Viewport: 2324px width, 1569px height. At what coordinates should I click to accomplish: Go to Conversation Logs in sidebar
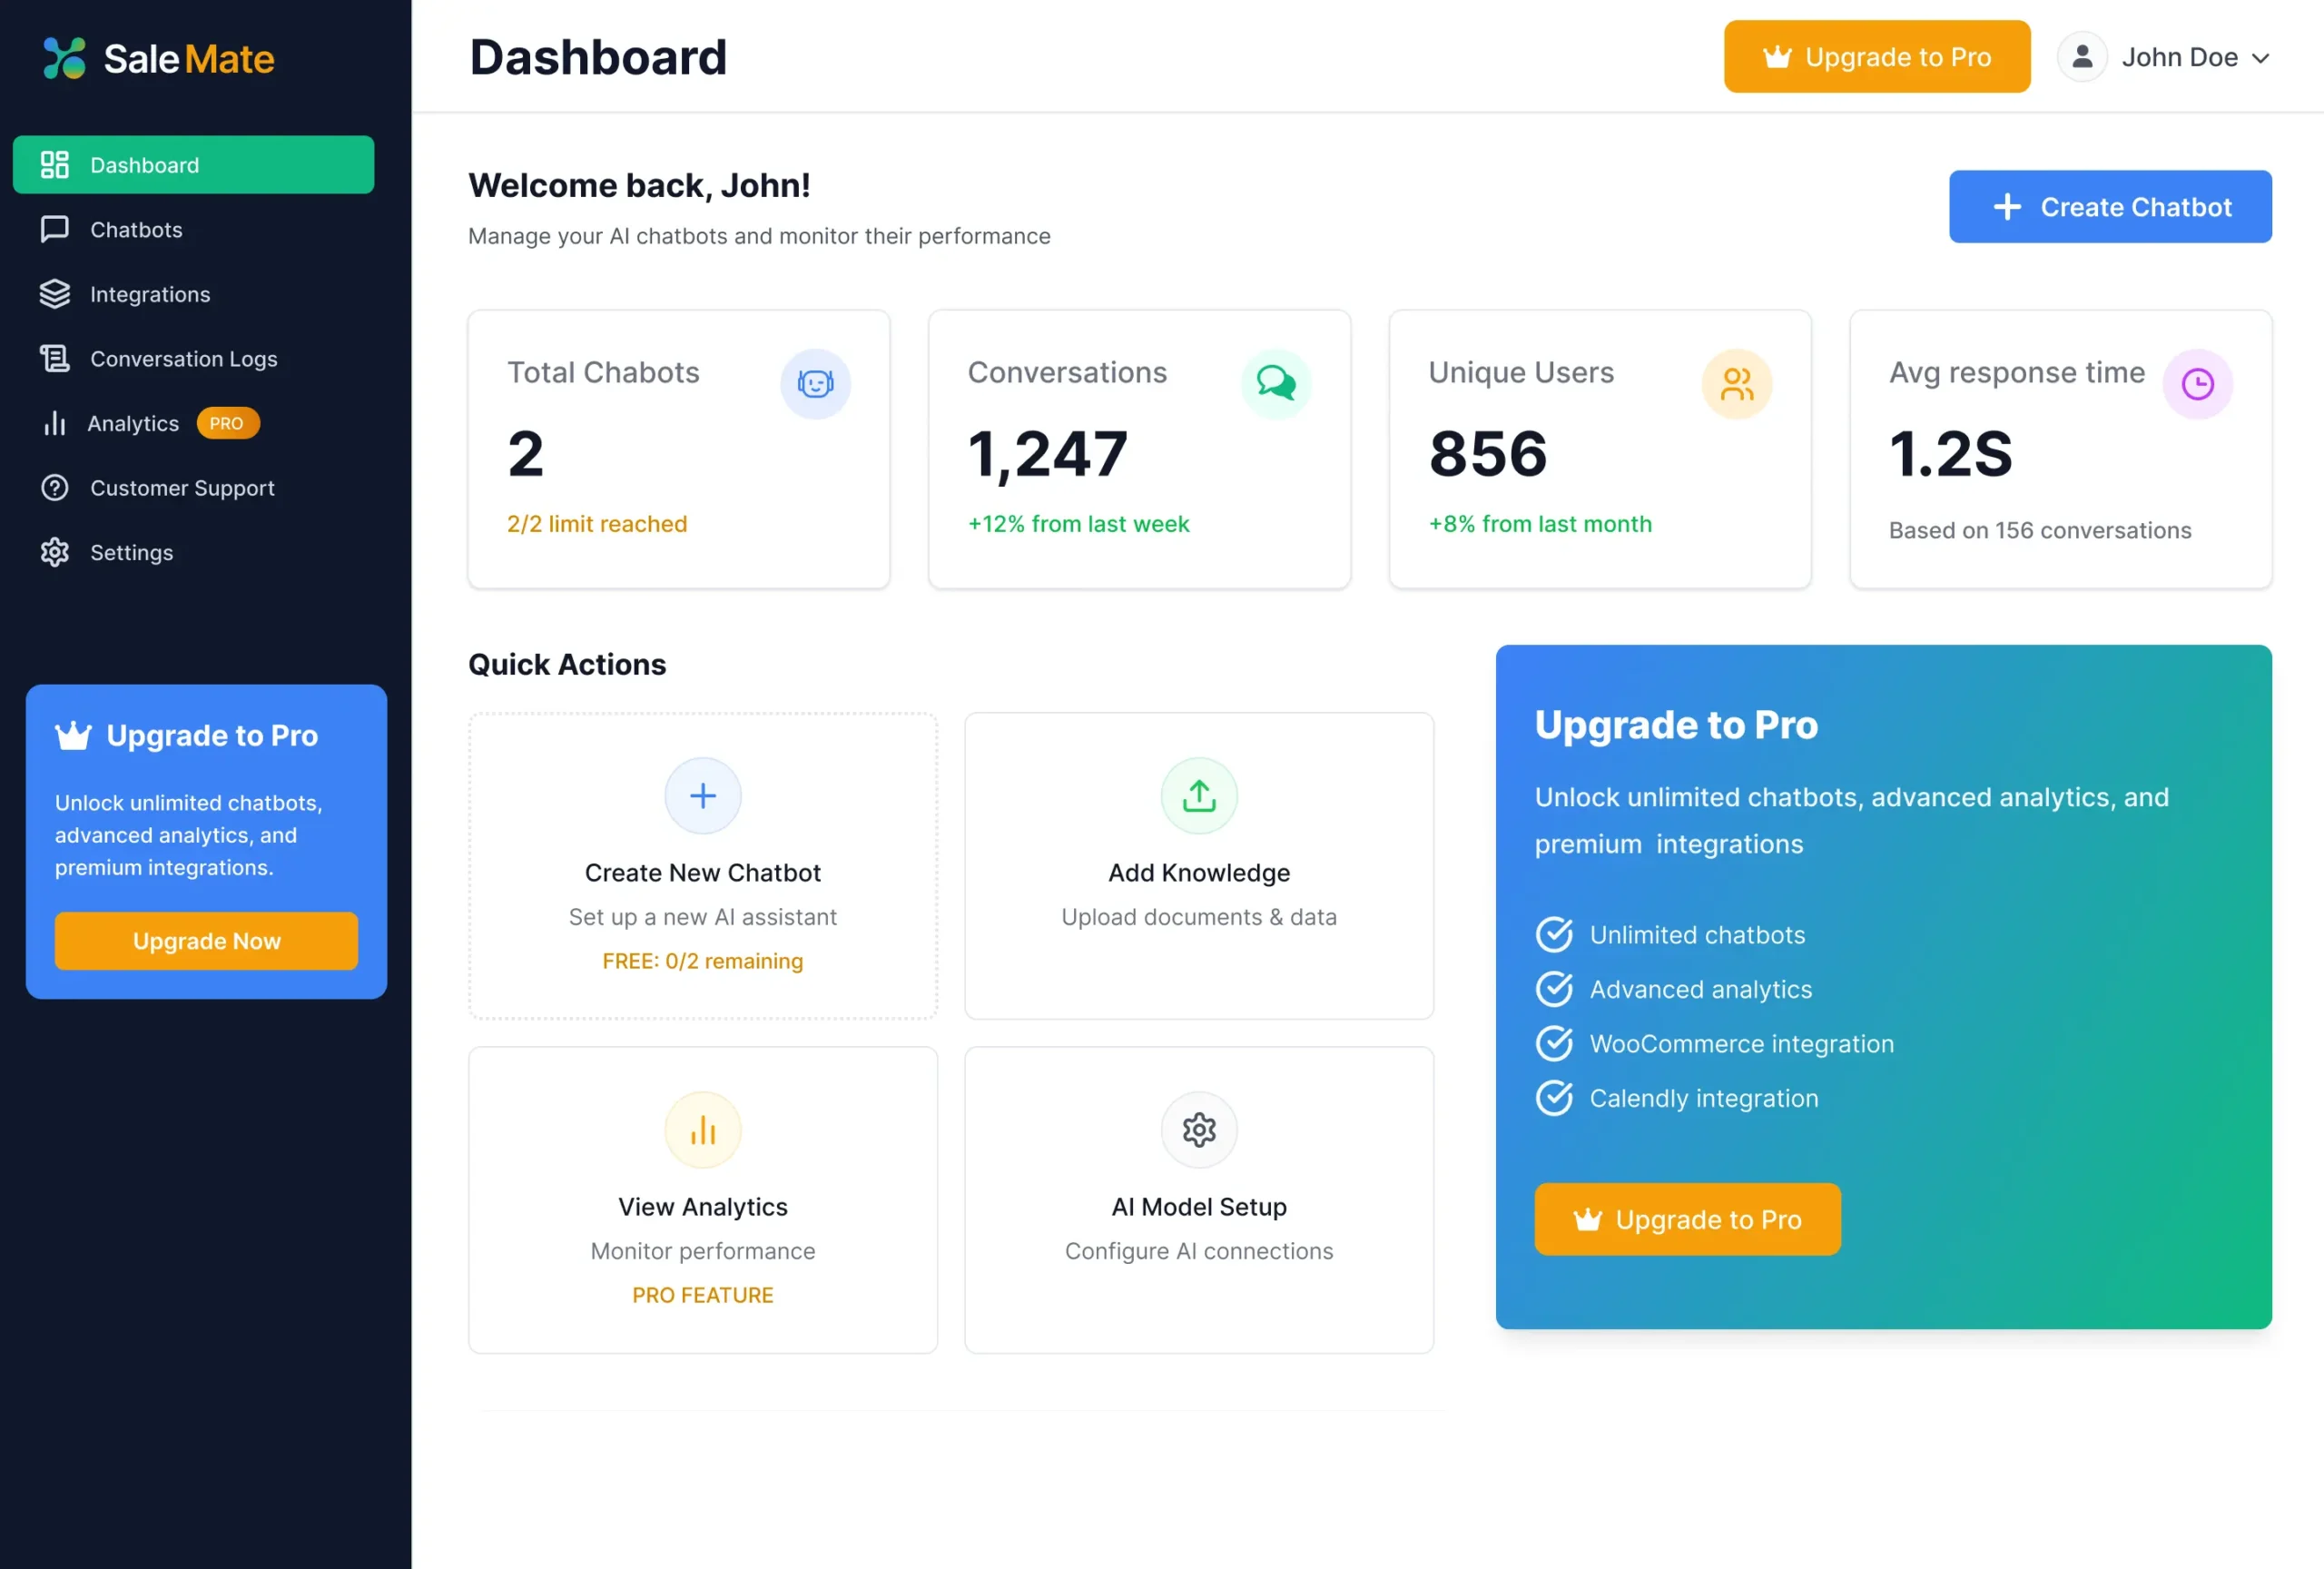click(183, 359)
